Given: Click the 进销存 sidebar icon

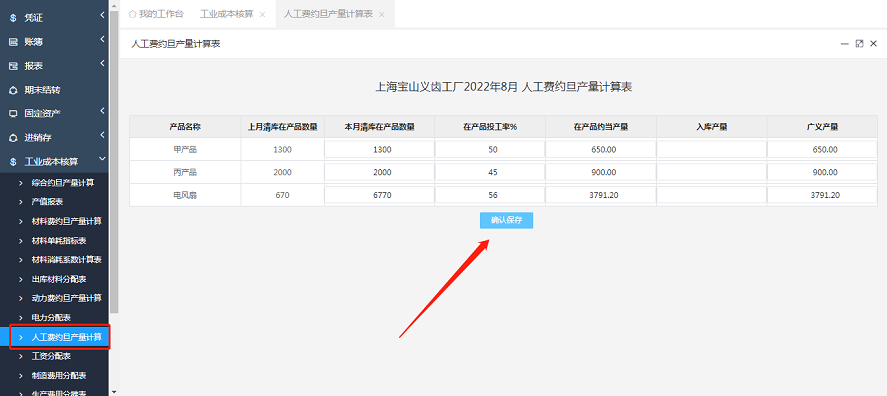Looking at the screenshot, I should 13,137.
